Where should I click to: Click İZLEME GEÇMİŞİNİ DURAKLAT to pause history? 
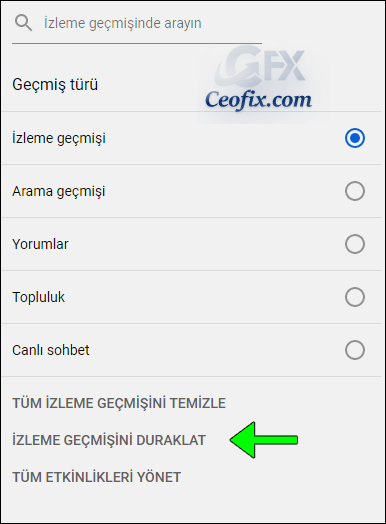point(109,440)
